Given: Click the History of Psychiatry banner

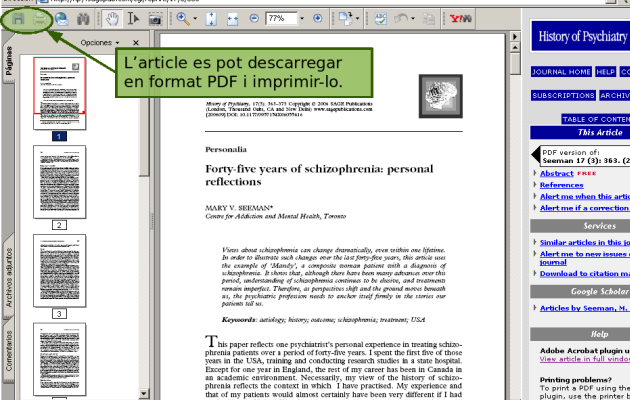Looking at the screenshot, I should tap(580, 36).
